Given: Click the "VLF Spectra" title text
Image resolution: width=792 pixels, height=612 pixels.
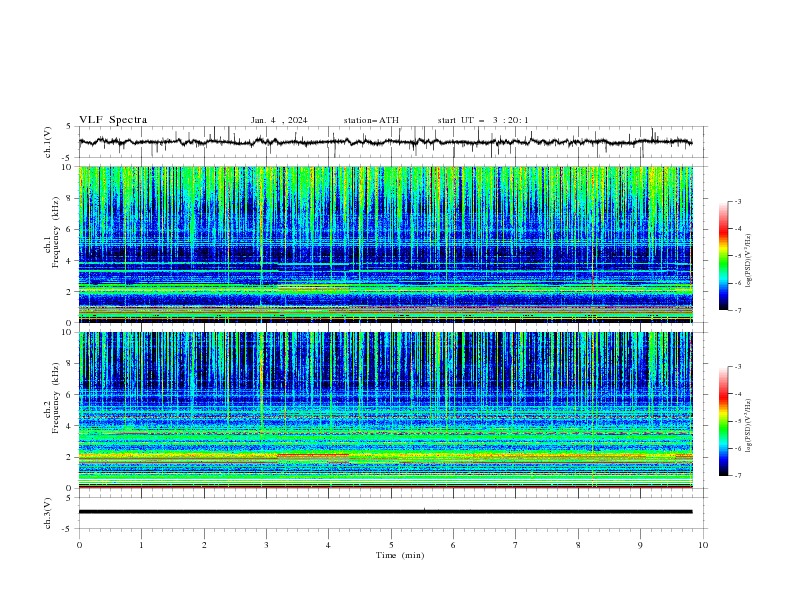Looking at the screenshot, I should click(x=113, y=120).
